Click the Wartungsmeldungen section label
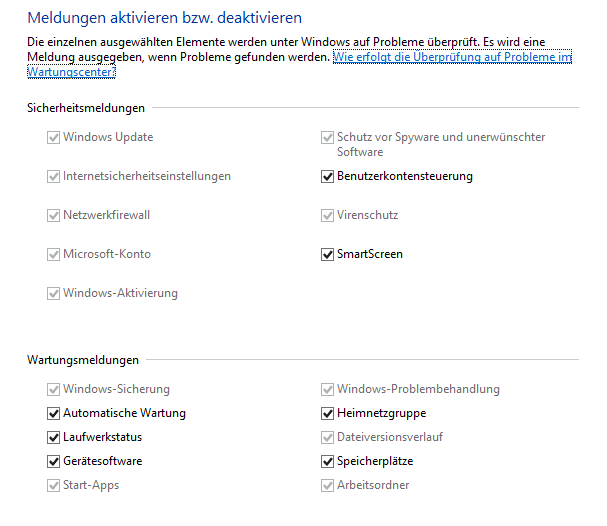Viewport: 607px width, 526px height. [83, 360]
